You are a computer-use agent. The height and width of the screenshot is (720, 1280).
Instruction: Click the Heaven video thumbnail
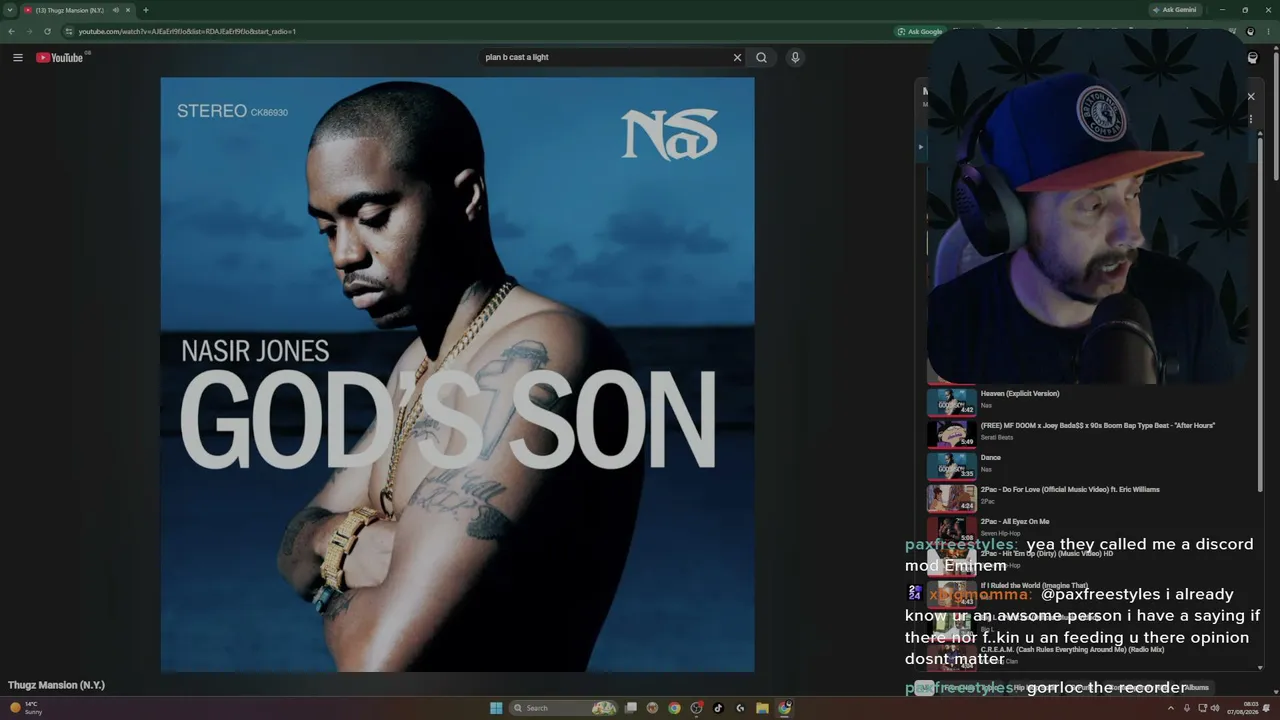pos(951,401)
